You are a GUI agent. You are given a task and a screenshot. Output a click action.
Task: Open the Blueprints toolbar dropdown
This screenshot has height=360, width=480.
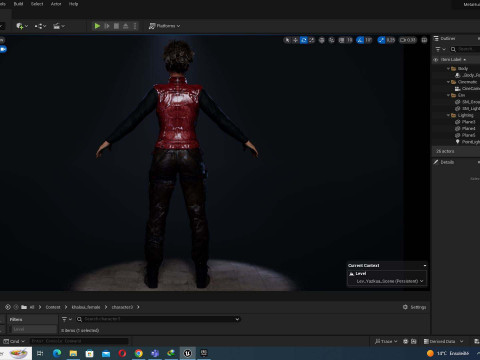[x=40, y=26]
